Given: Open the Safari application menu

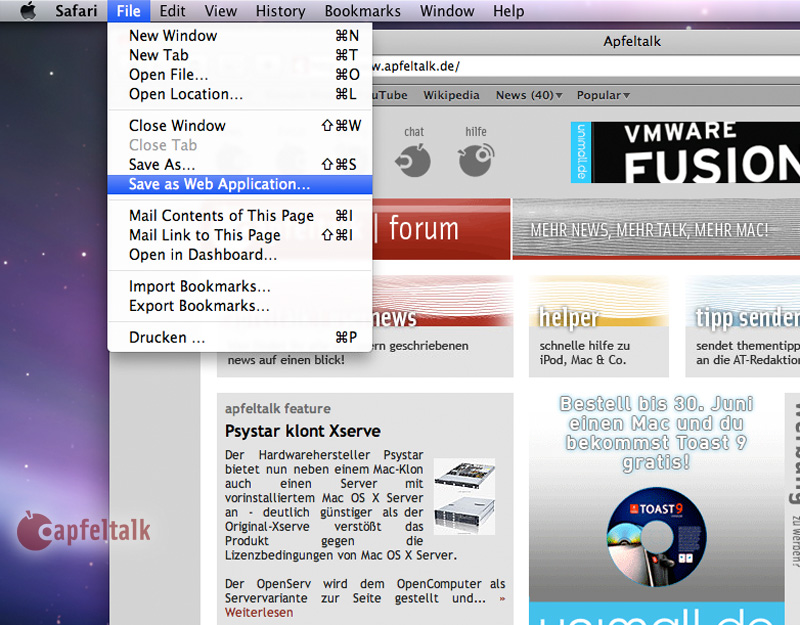Looking at the screenshot, I should pos(76,11).
